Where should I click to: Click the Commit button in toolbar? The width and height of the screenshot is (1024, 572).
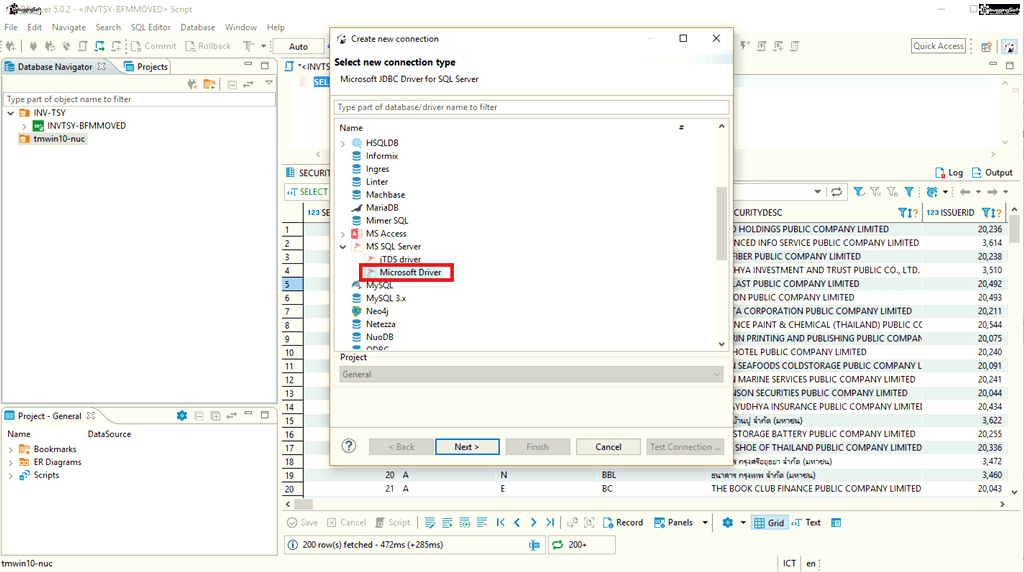(x=154, y=46)
